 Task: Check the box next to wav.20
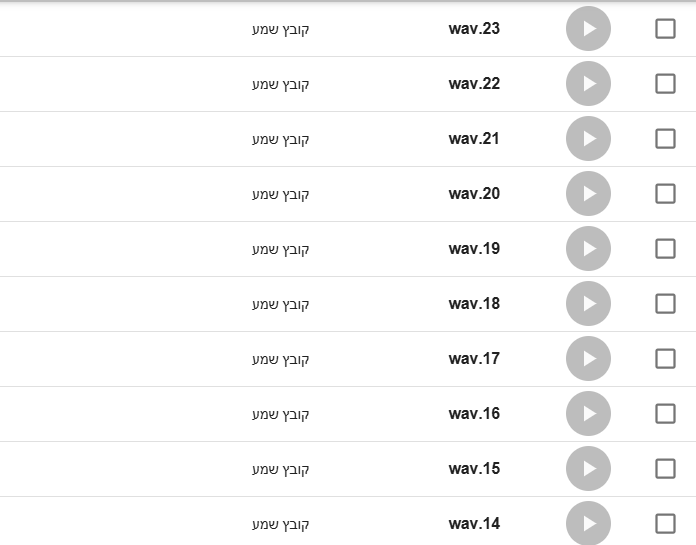click(665, 194)
